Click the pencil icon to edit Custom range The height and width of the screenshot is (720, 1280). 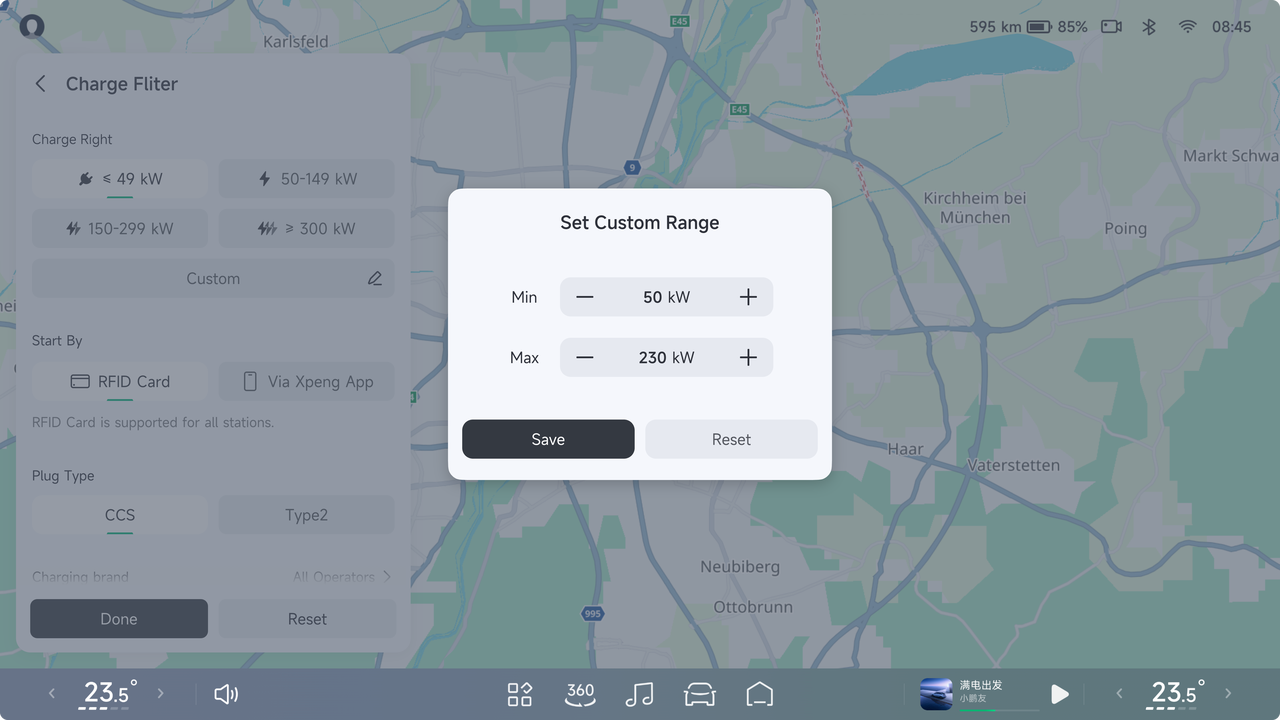(x=375, y=278)
